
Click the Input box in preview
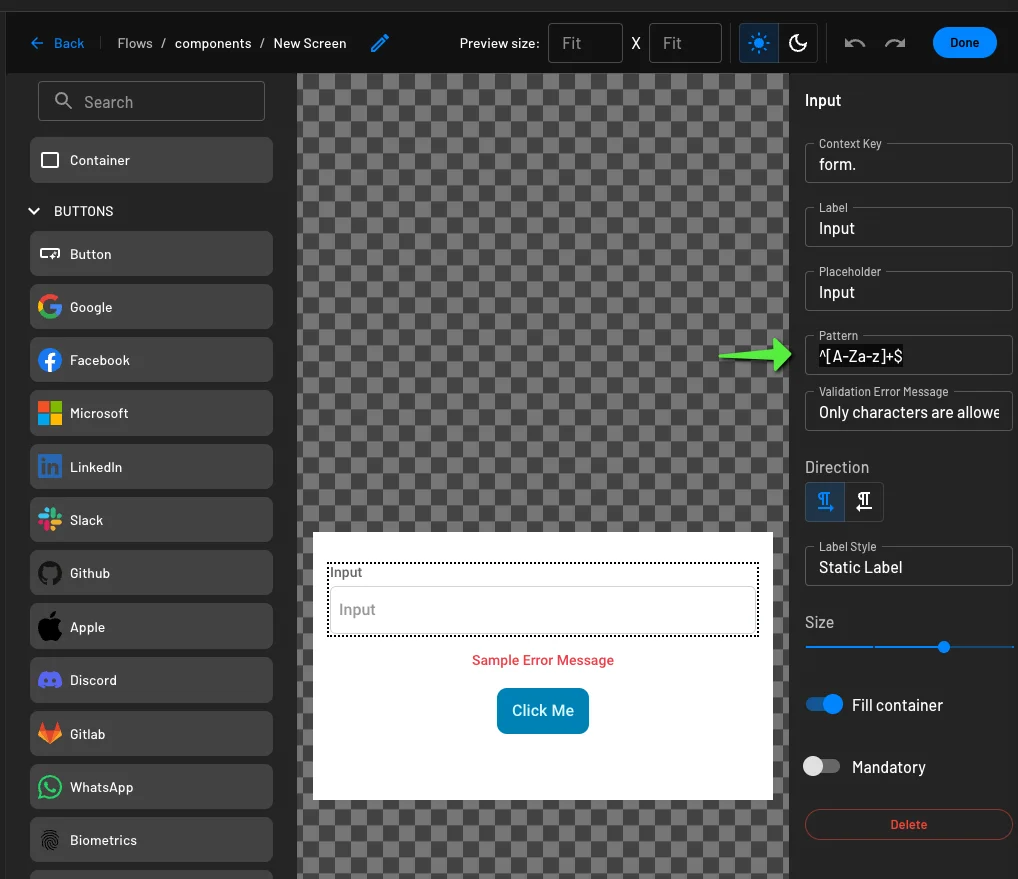click(x=543, y=610)
